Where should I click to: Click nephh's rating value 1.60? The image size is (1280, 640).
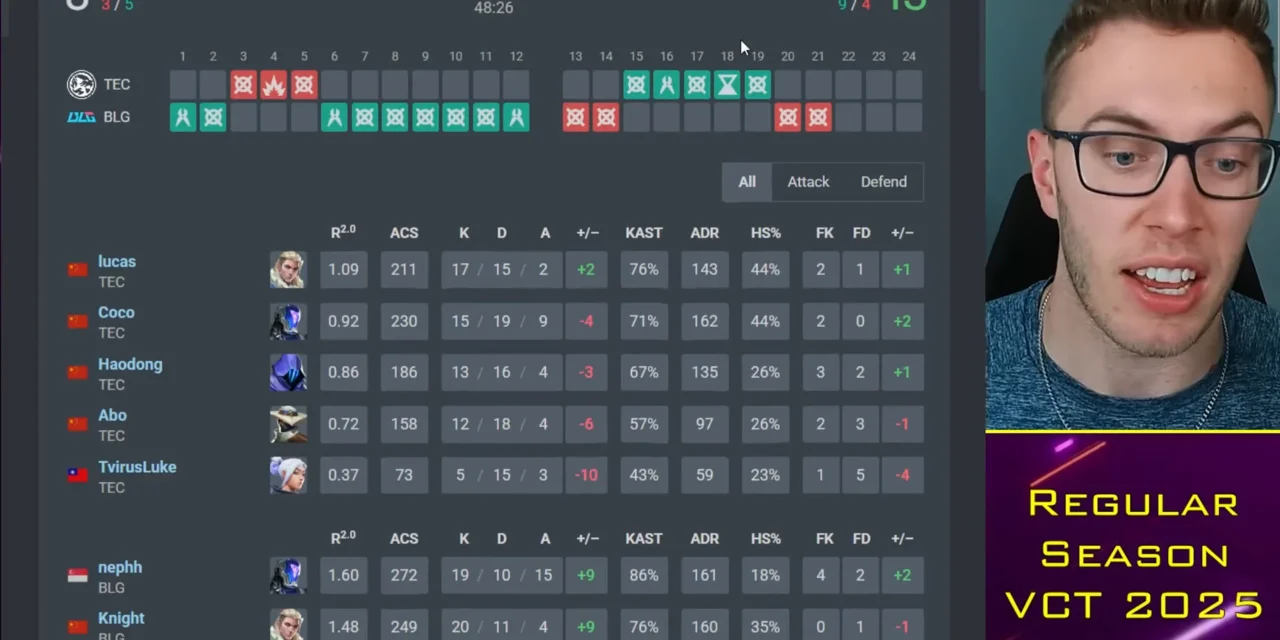point(343,575)
